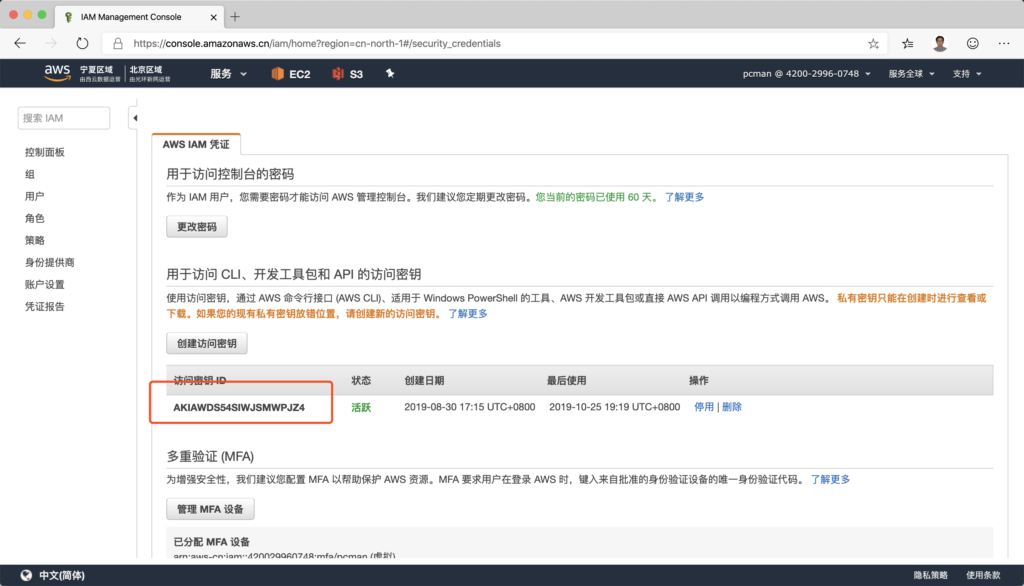Go back with browser back arrow
This screenshot has height=586, width=1024.
point(20,43)
